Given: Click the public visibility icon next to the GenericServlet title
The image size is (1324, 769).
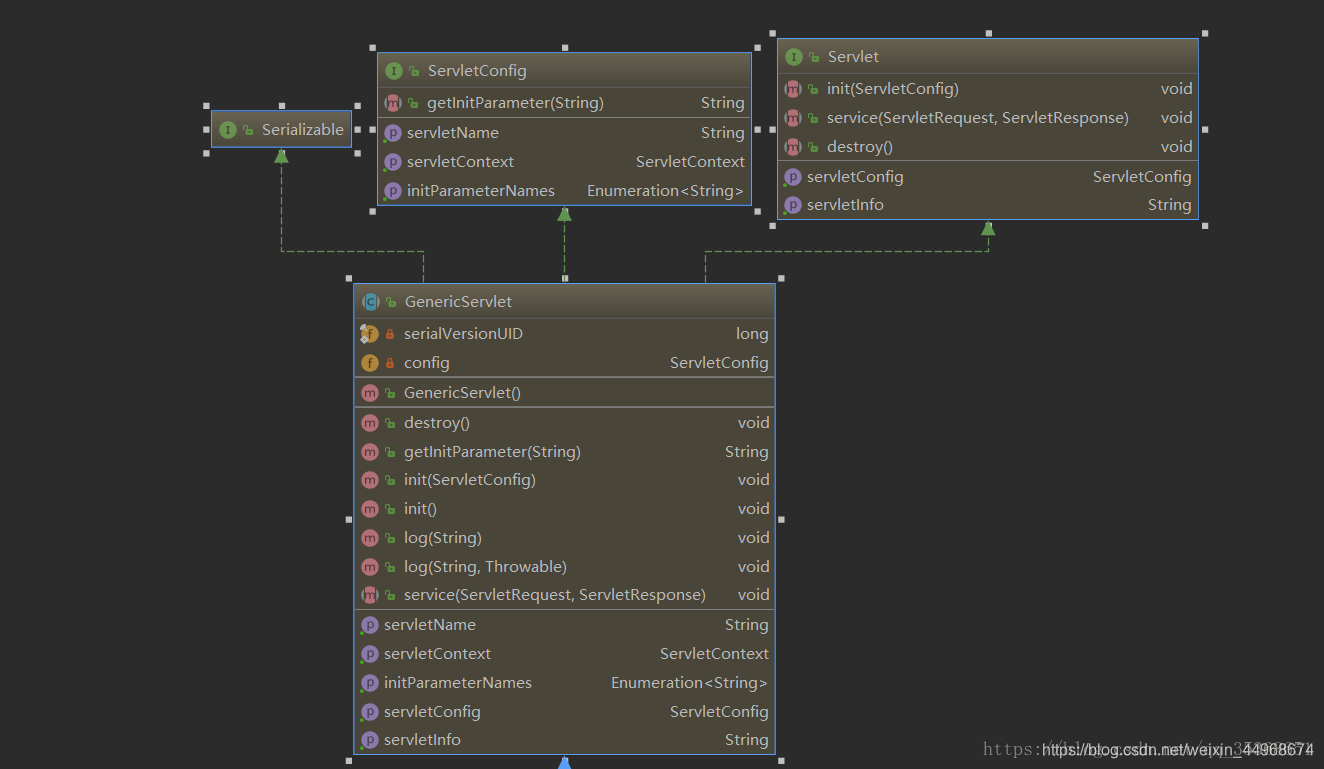Looking at the screenshot, I should click(391, 302).
